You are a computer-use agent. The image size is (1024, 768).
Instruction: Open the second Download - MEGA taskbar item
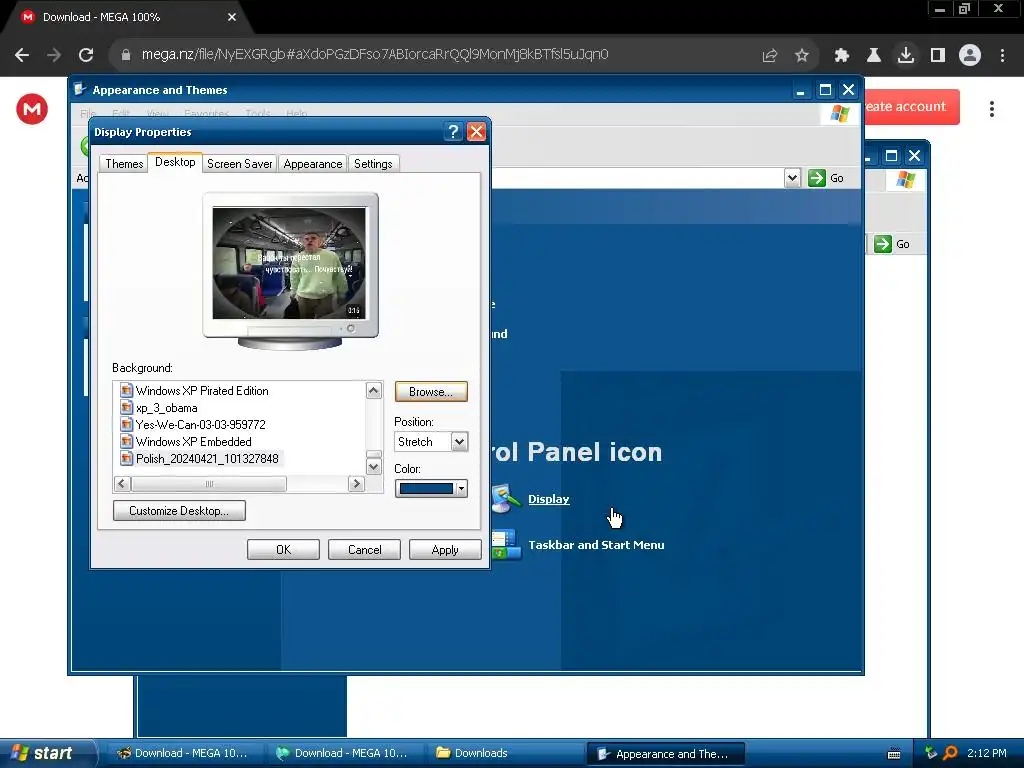tap(343, 754)
